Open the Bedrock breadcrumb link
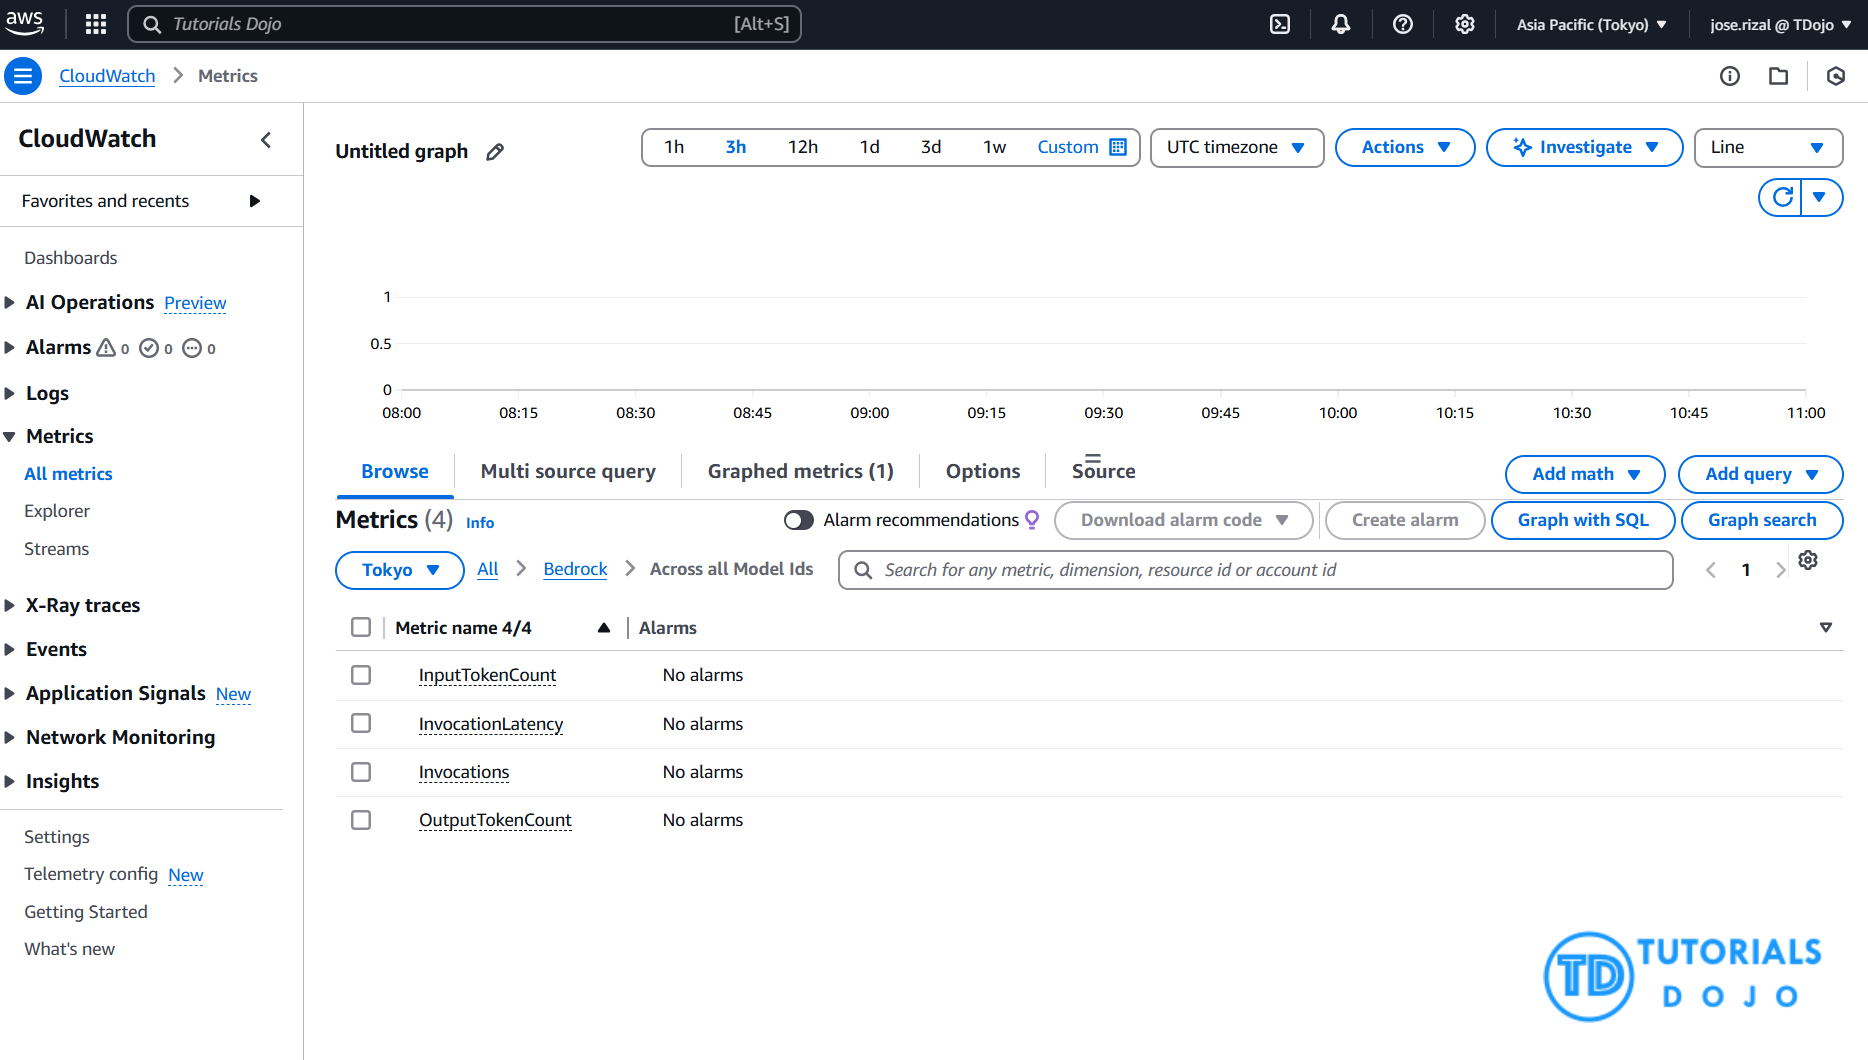 coord(575,569)
